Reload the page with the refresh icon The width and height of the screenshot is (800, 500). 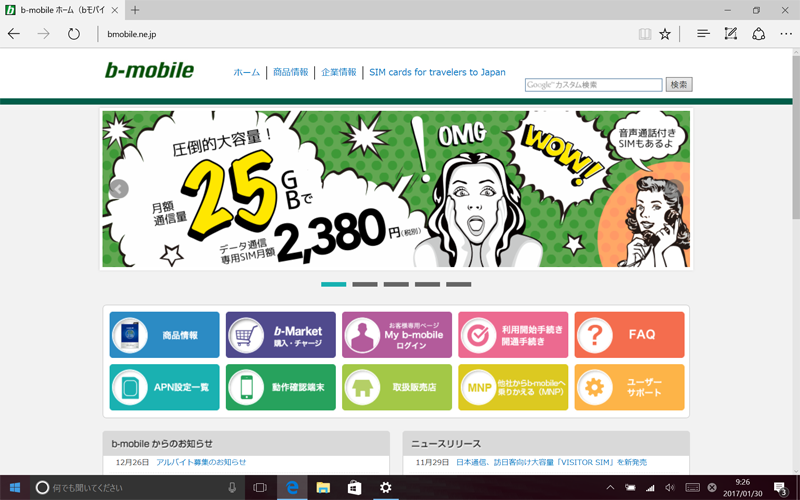(73, 34)
